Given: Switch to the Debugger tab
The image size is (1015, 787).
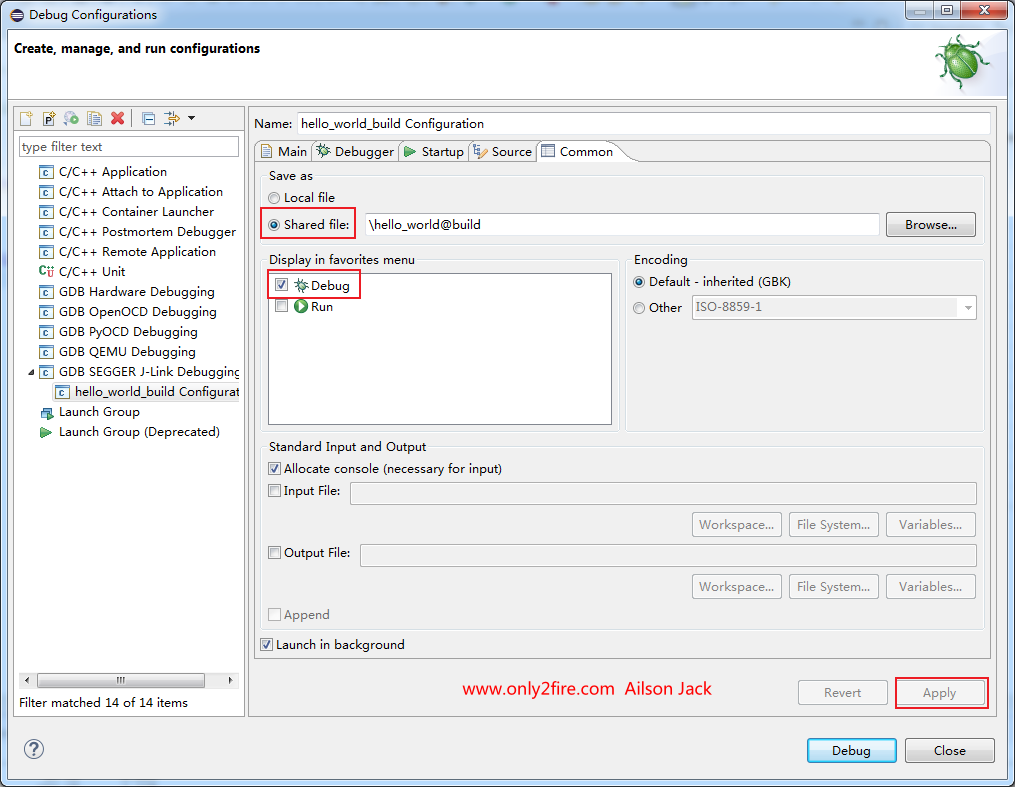Looking at the screenshot, I should [x=355, y=151].
